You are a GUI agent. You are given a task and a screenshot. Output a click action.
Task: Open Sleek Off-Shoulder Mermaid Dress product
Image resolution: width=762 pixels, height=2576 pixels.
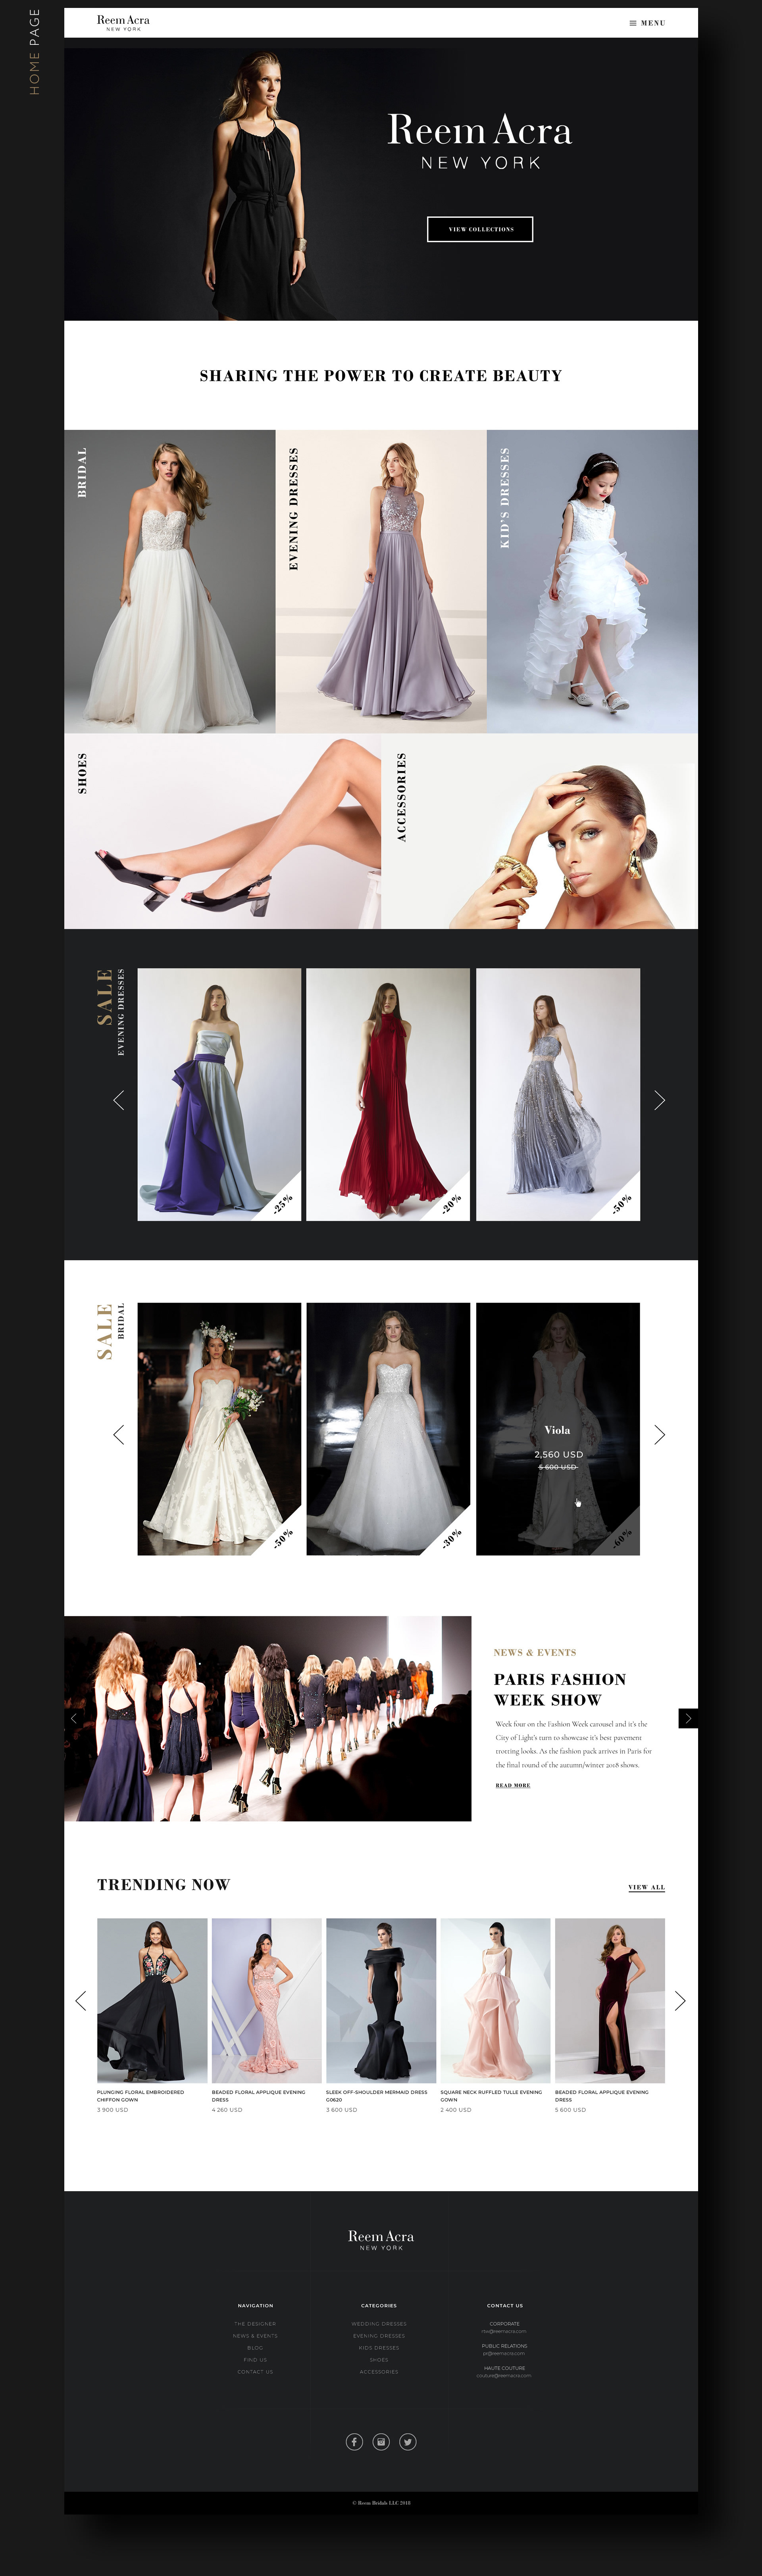pos(381,2000)
